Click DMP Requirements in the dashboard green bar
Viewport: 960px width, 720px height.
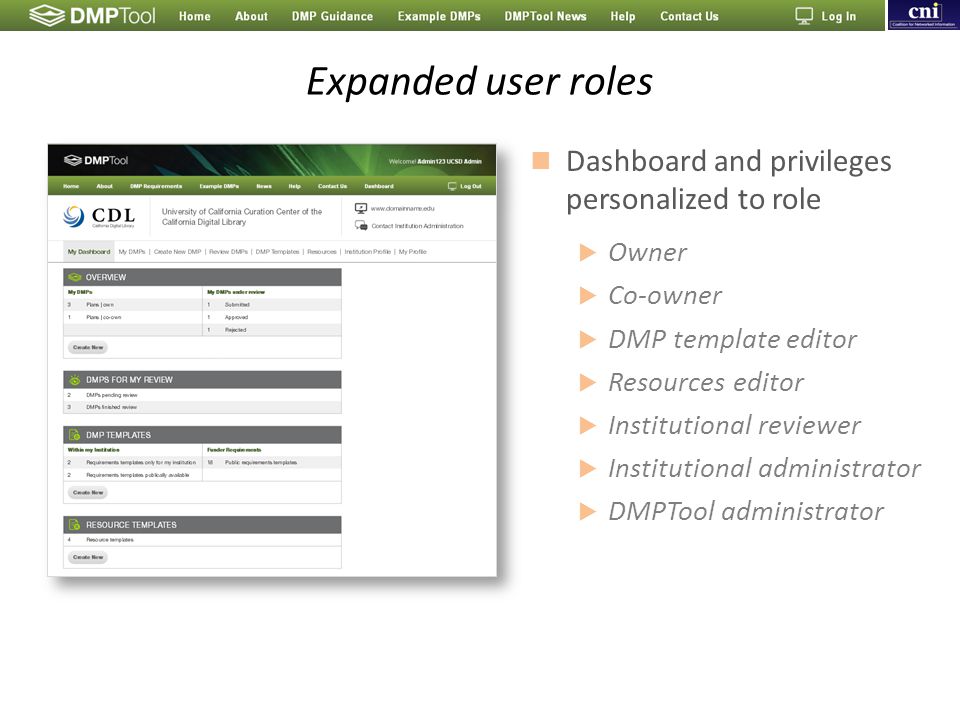coord(156,186)
